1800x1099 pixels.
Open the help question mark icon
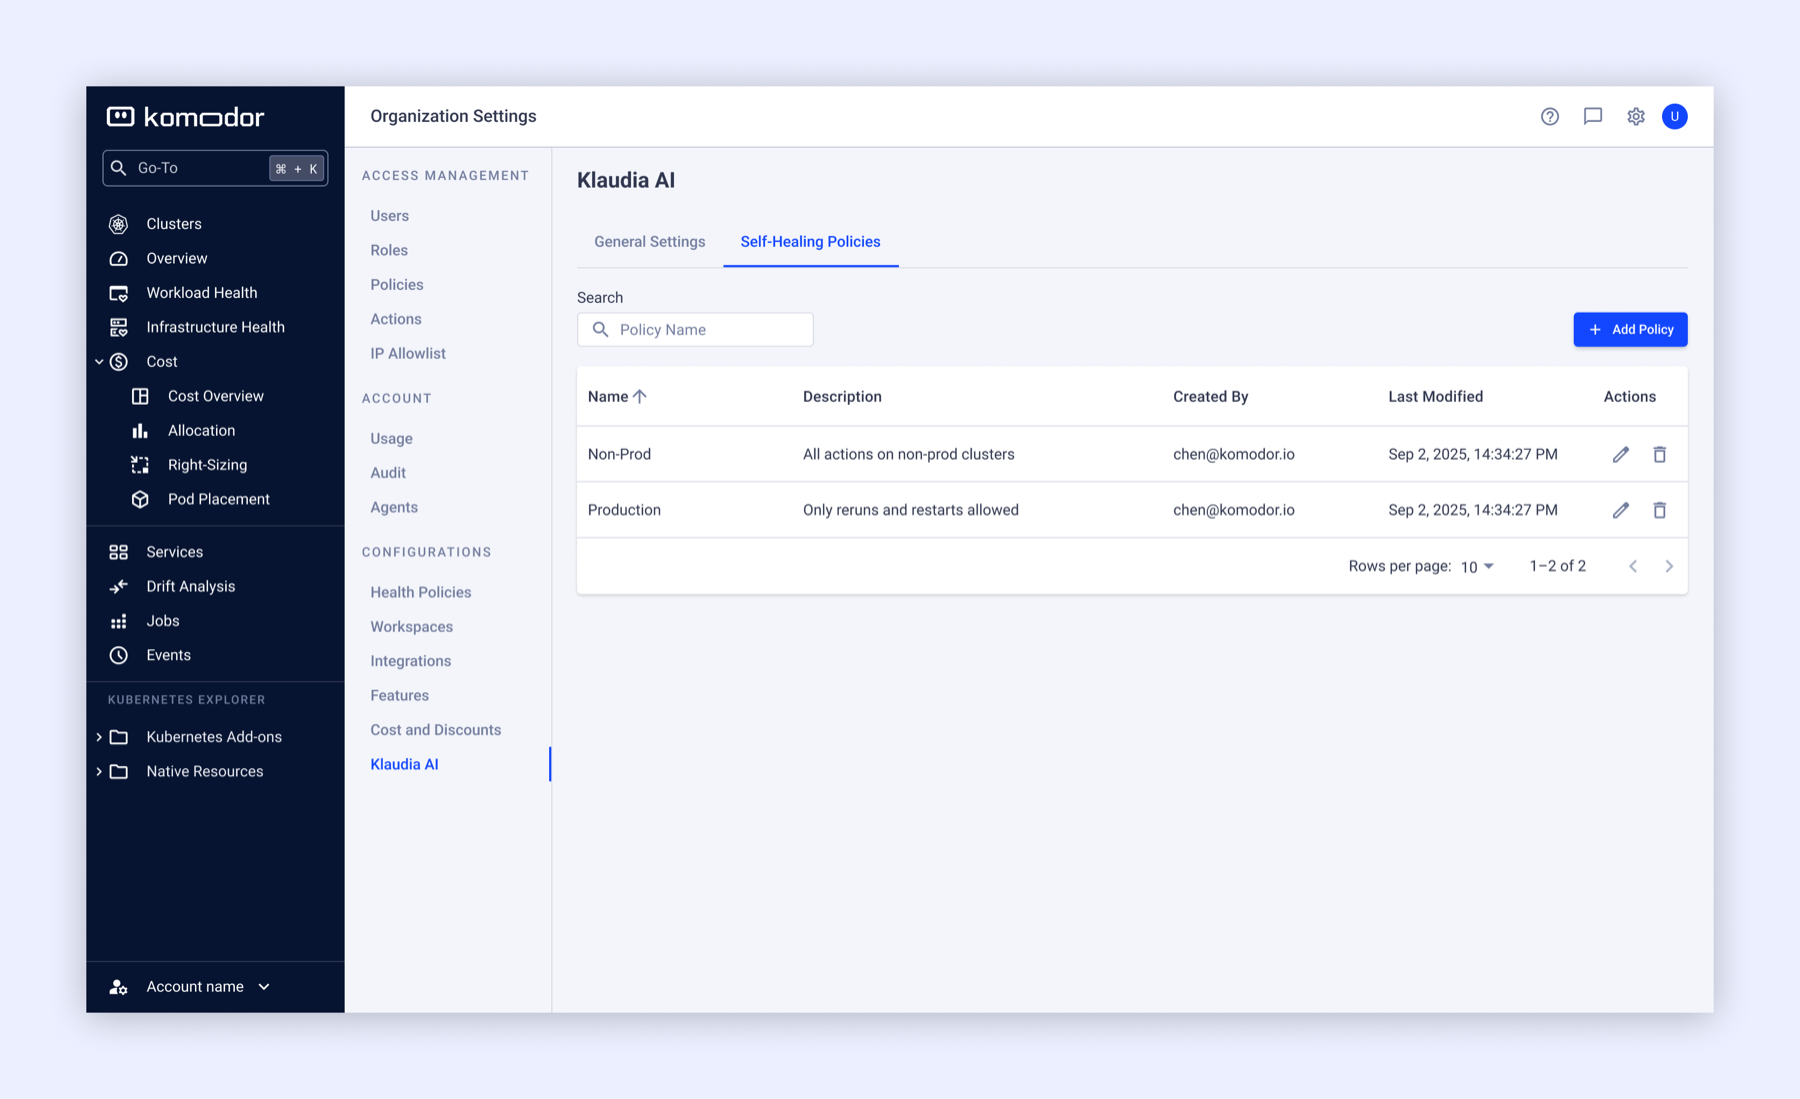click(x=1549, y=117)
